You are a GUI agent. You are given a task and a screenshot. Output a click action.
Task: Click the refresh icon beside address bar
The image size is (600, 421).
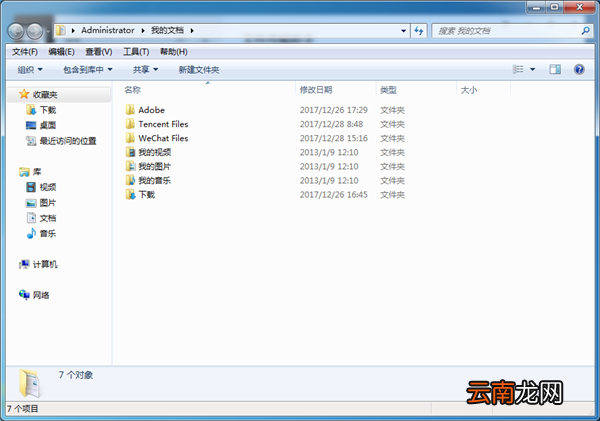coord(419,31)
